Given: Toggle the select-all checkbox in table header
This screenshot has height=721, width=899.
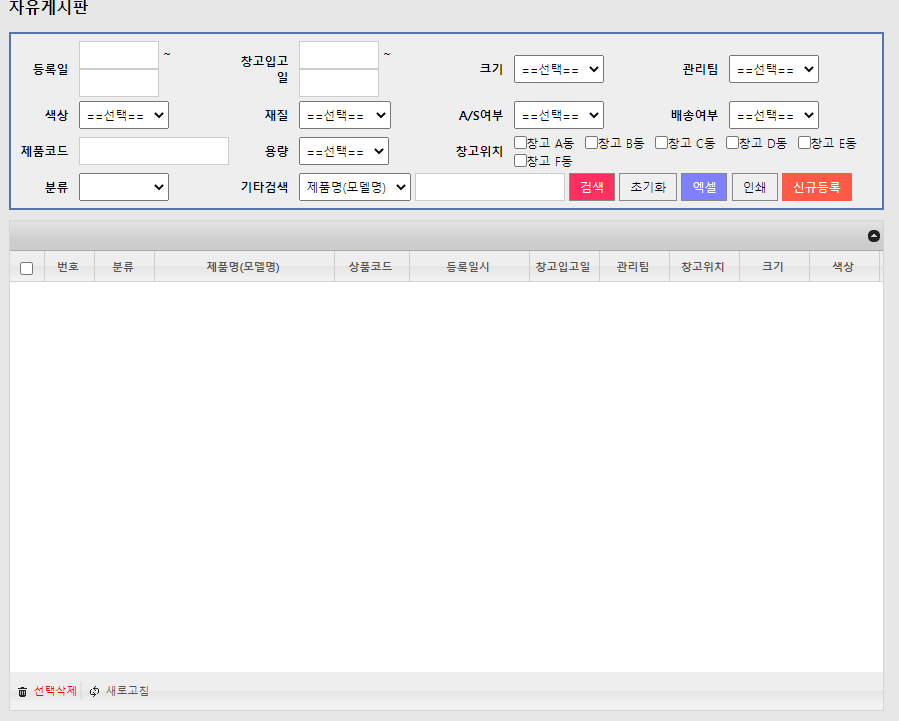Looking at the screenshot, I should click(27, 268).
